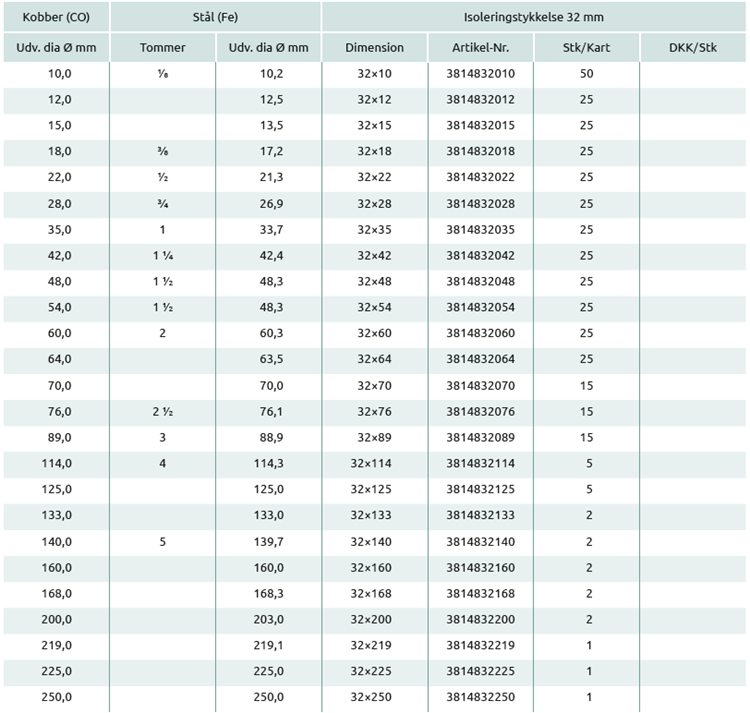Screen dimensions: 750x713
Task: Select article number 3814832022
Action: (x=481, y=177)
